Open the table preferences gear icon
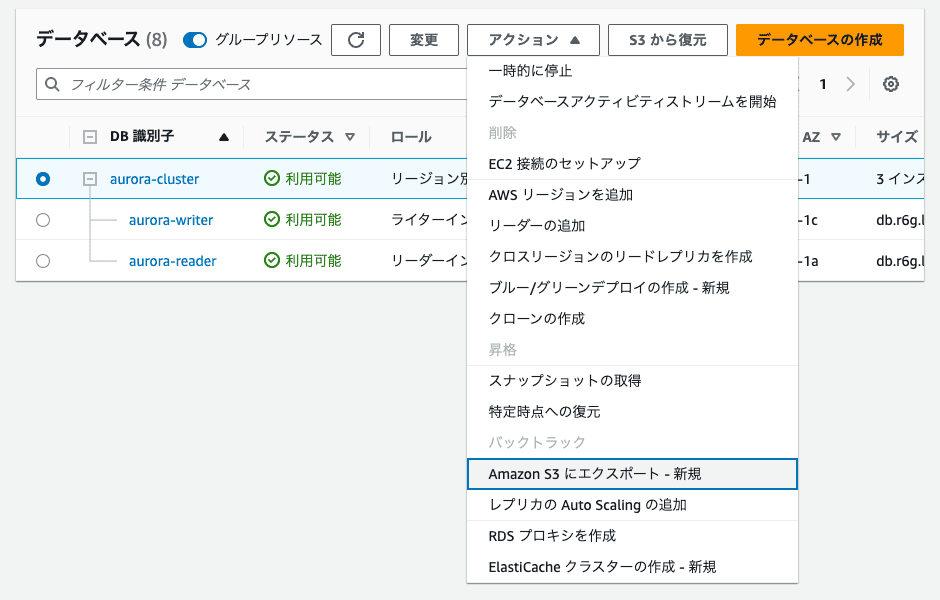The height and width of the screenshot is (600, 940). tap(890, 84)
